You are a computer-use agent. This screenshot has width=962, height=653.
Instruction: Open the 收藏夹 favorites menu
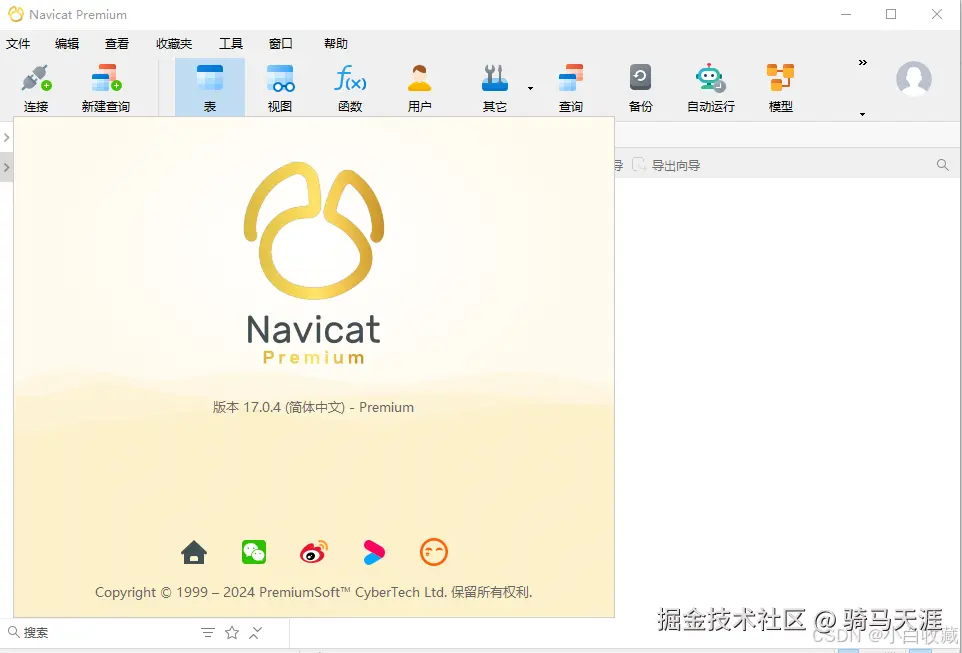174,44
